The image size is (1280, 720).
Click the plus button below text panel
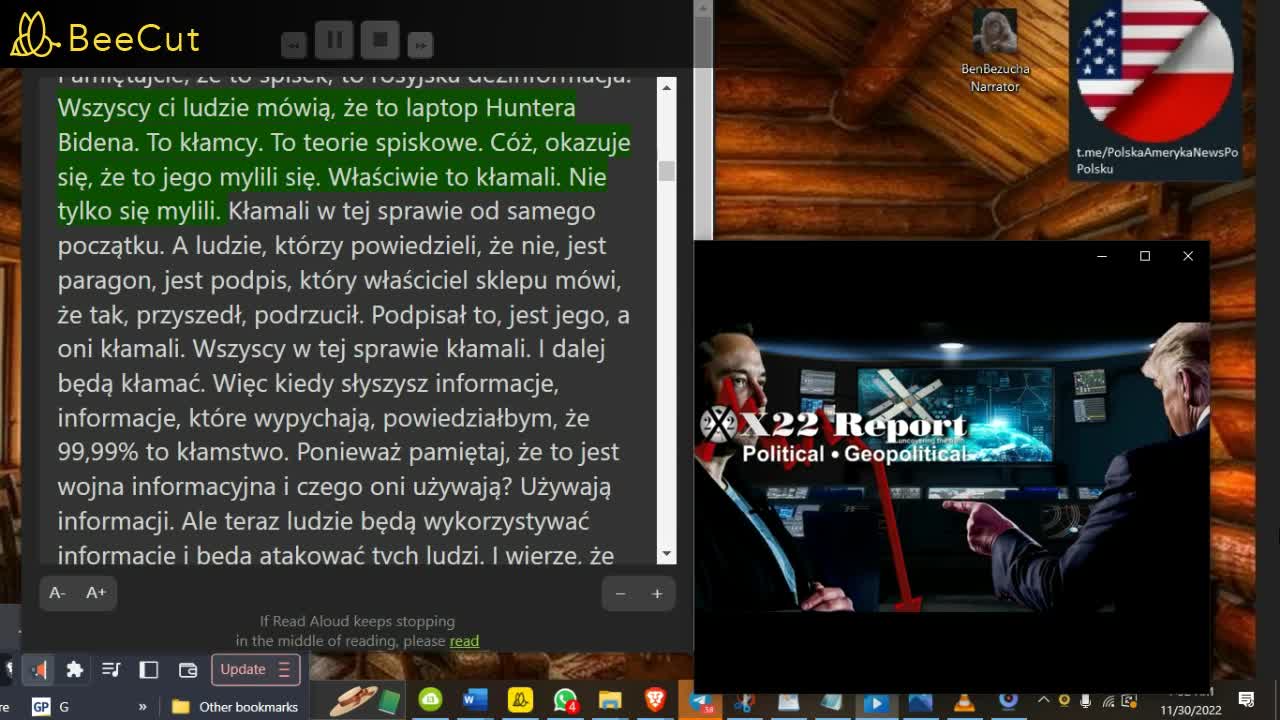coord(657,594)
